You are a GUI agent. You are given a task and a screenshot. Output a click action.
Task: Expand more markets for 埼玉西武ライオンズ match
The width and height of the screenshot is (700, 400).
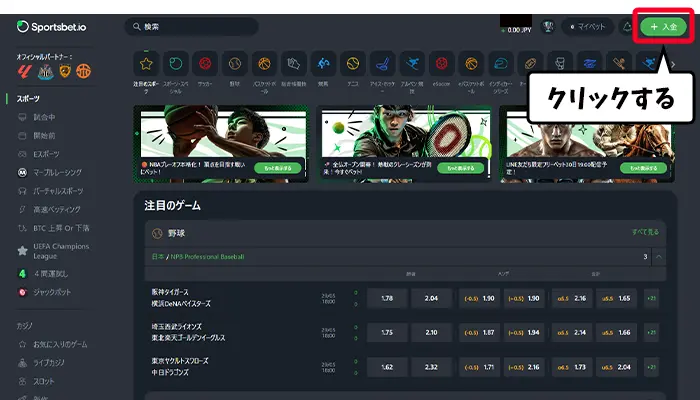pyautogui.click(x=651, y=333)
